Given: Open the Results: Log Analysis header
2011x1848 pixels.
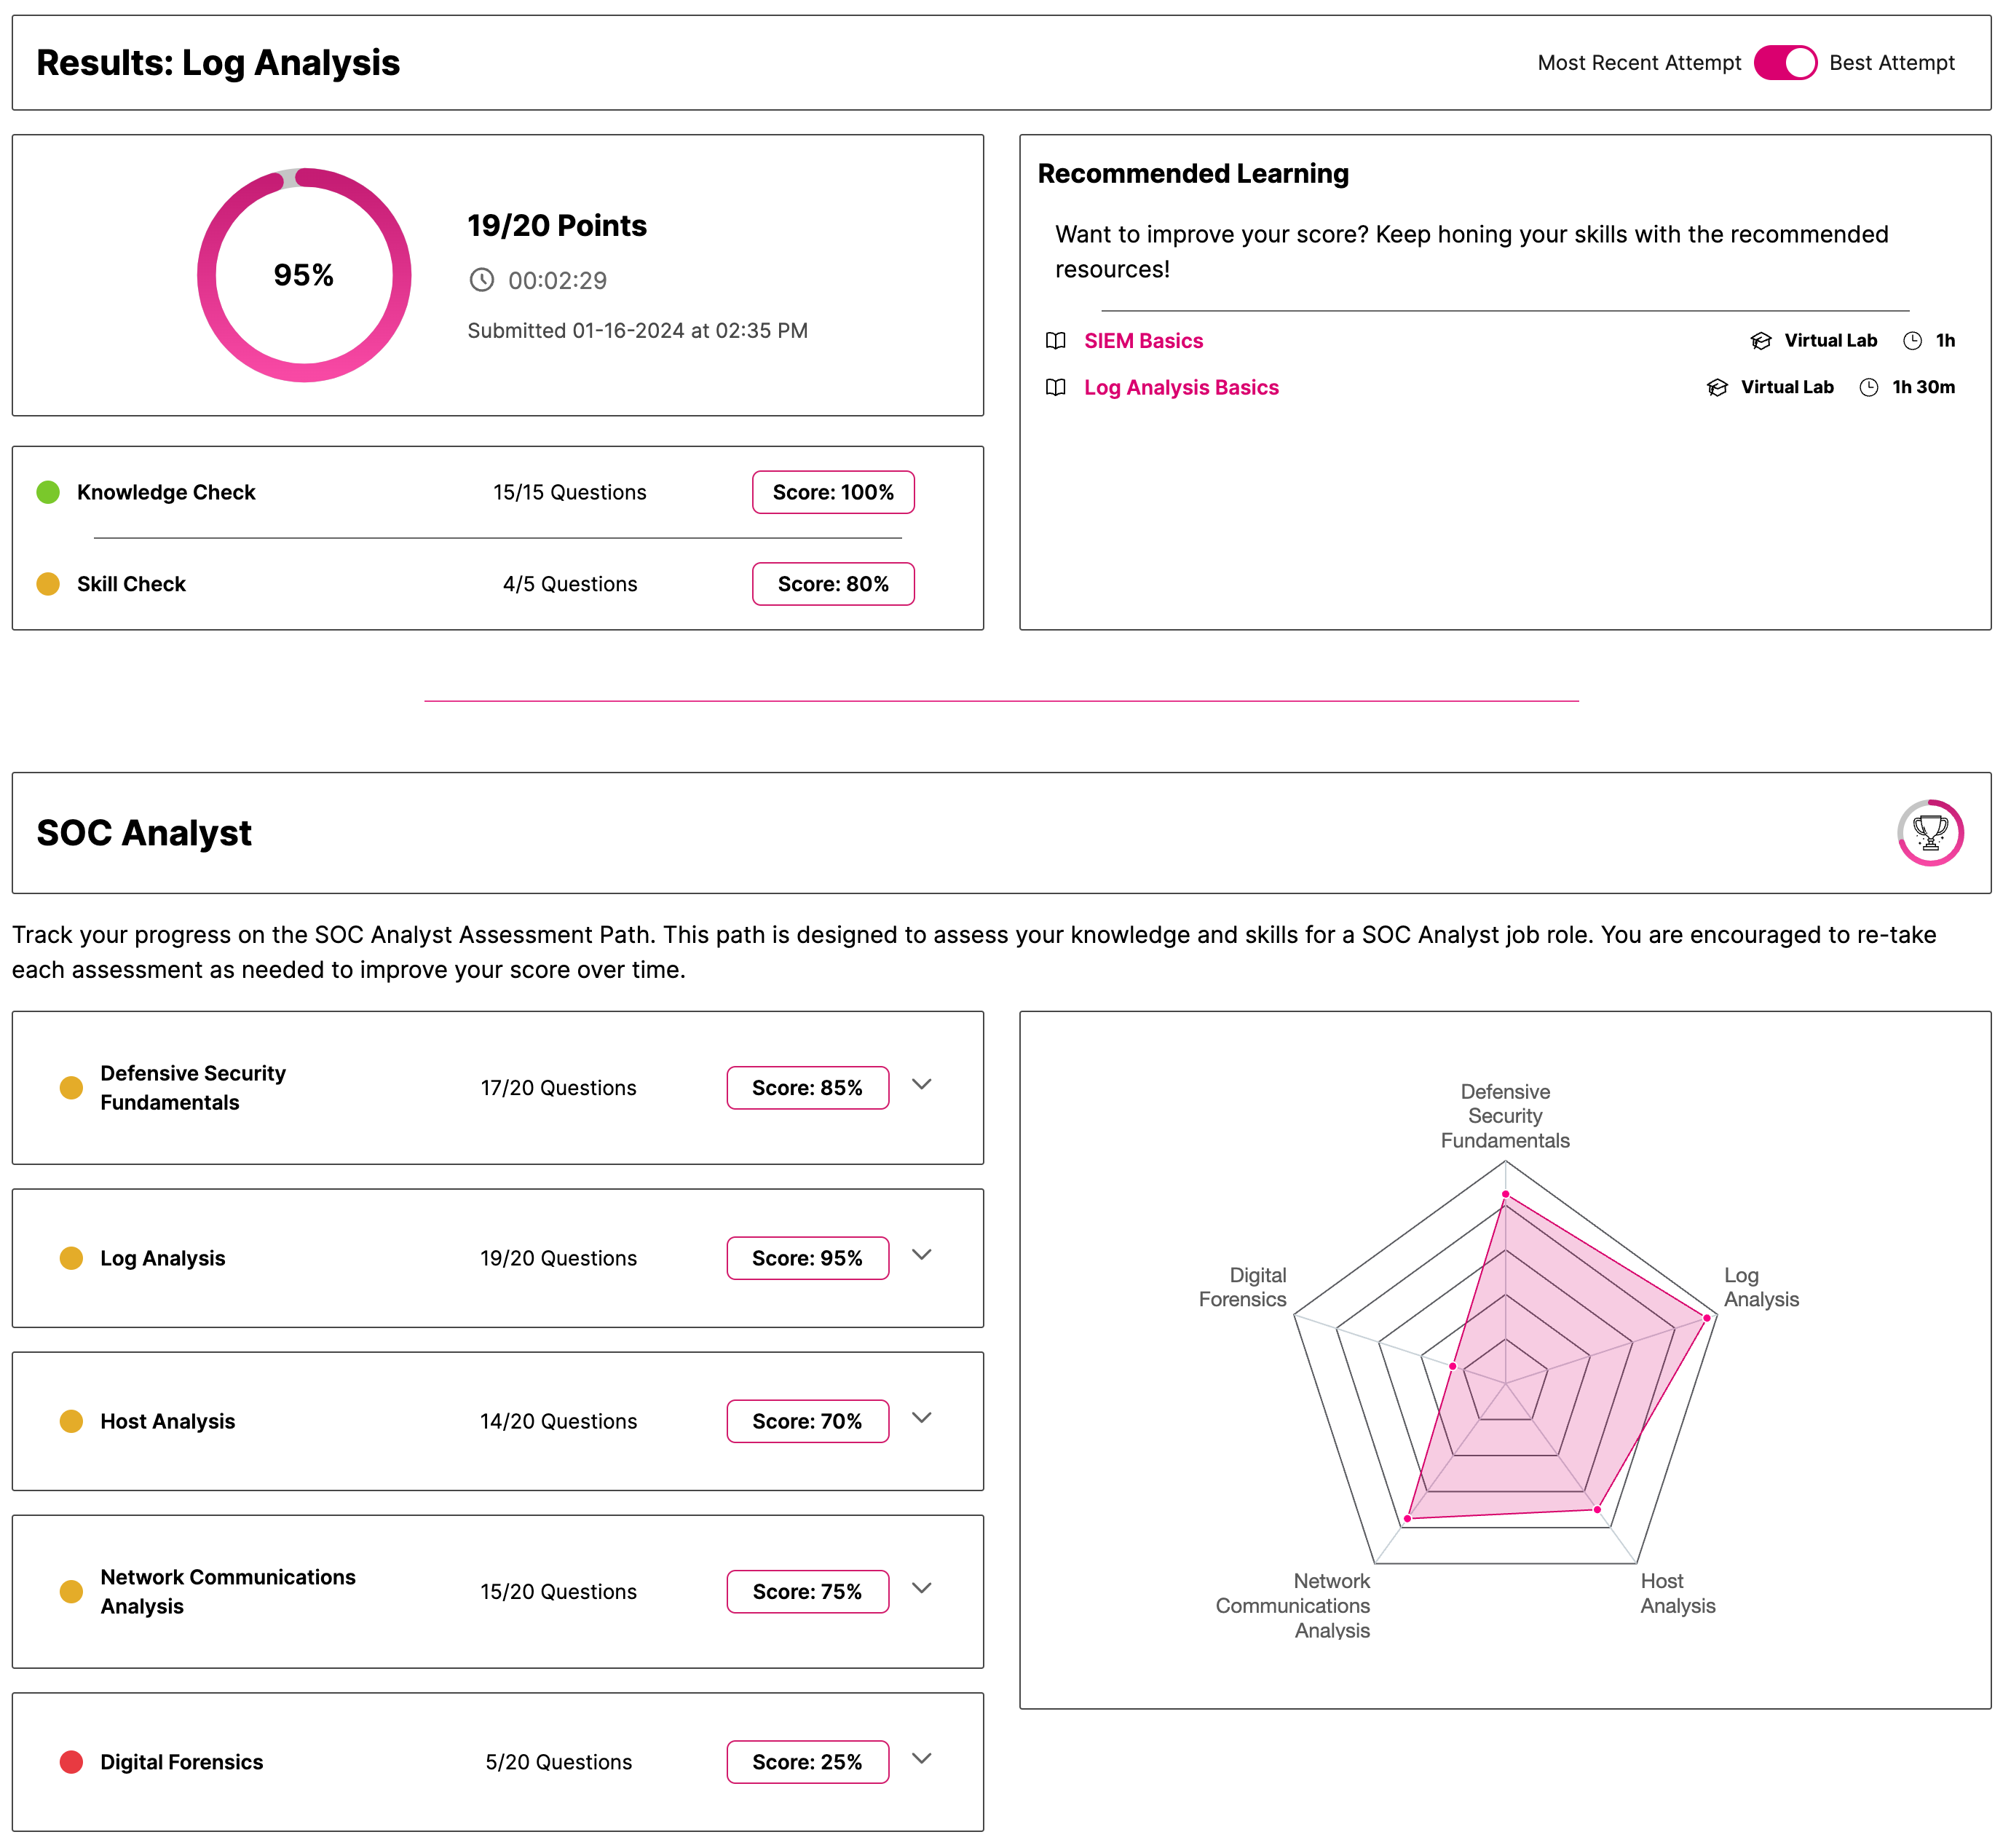Looking at the screenshot, I should [x=218, y=62].
